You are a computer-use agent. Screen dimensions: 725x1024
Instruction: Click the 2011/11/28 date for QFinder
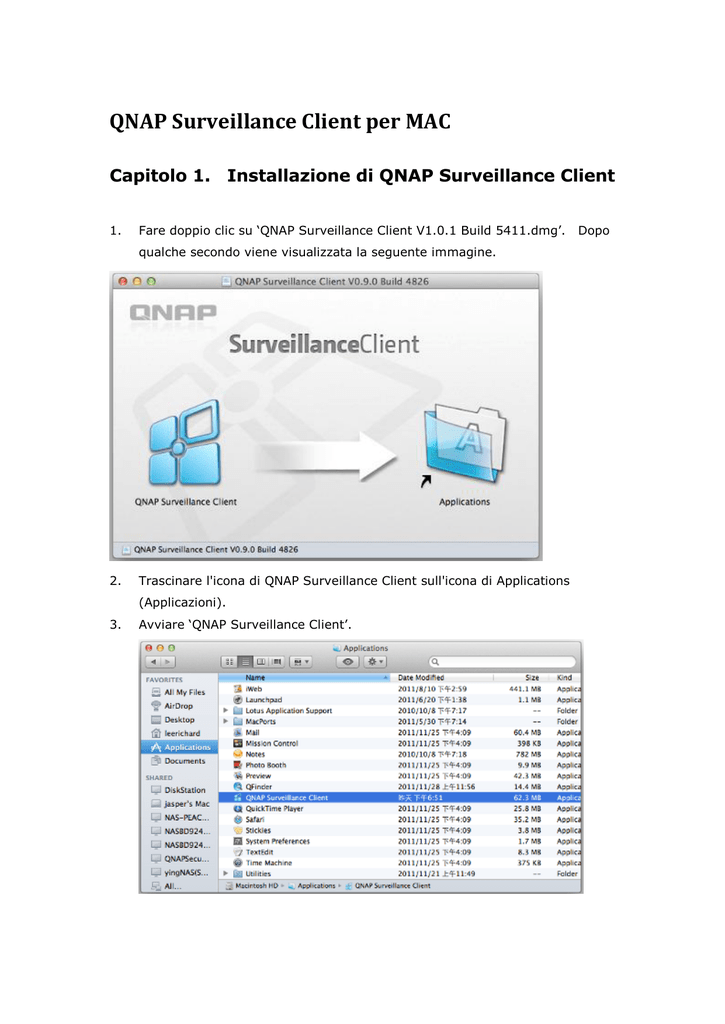point(436,787)
